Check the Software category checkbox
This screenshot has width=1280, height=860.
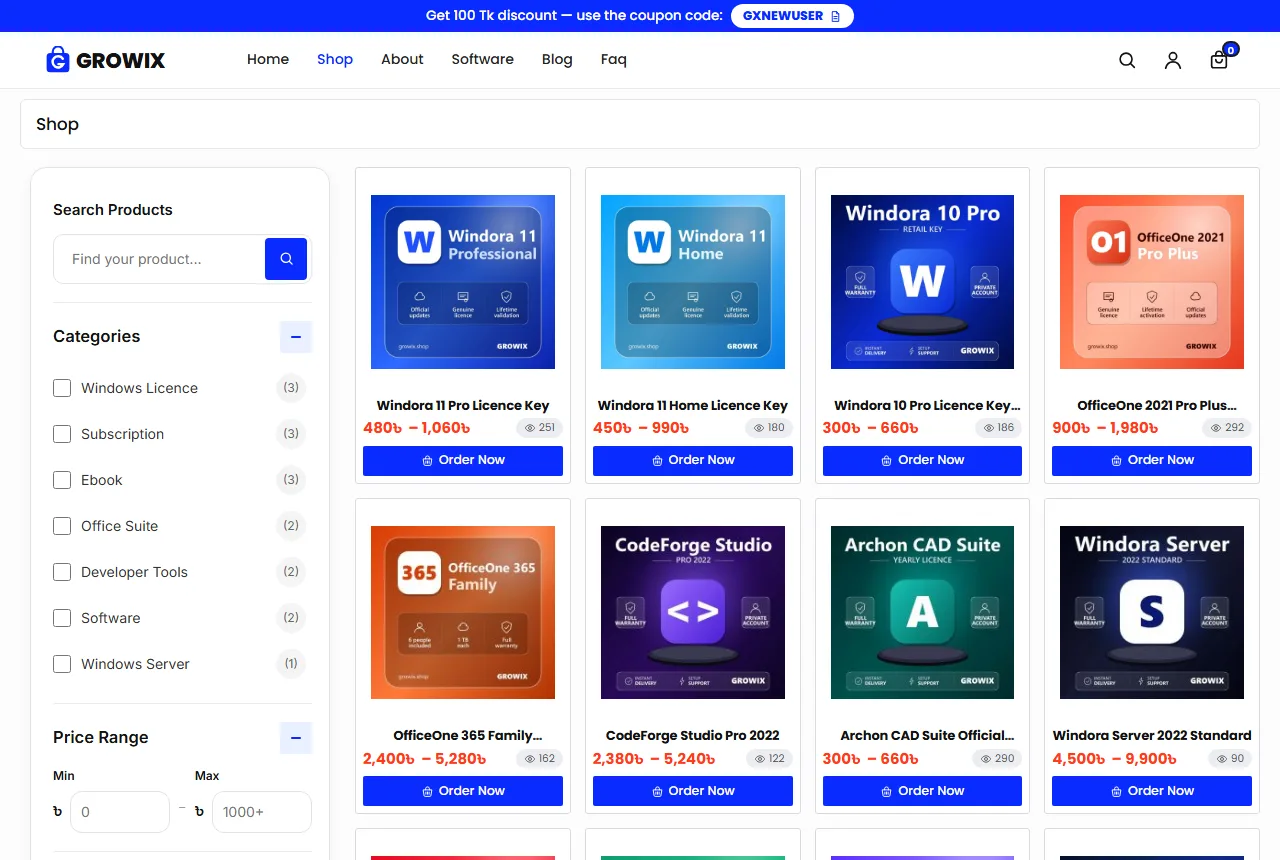pos(62,618)
